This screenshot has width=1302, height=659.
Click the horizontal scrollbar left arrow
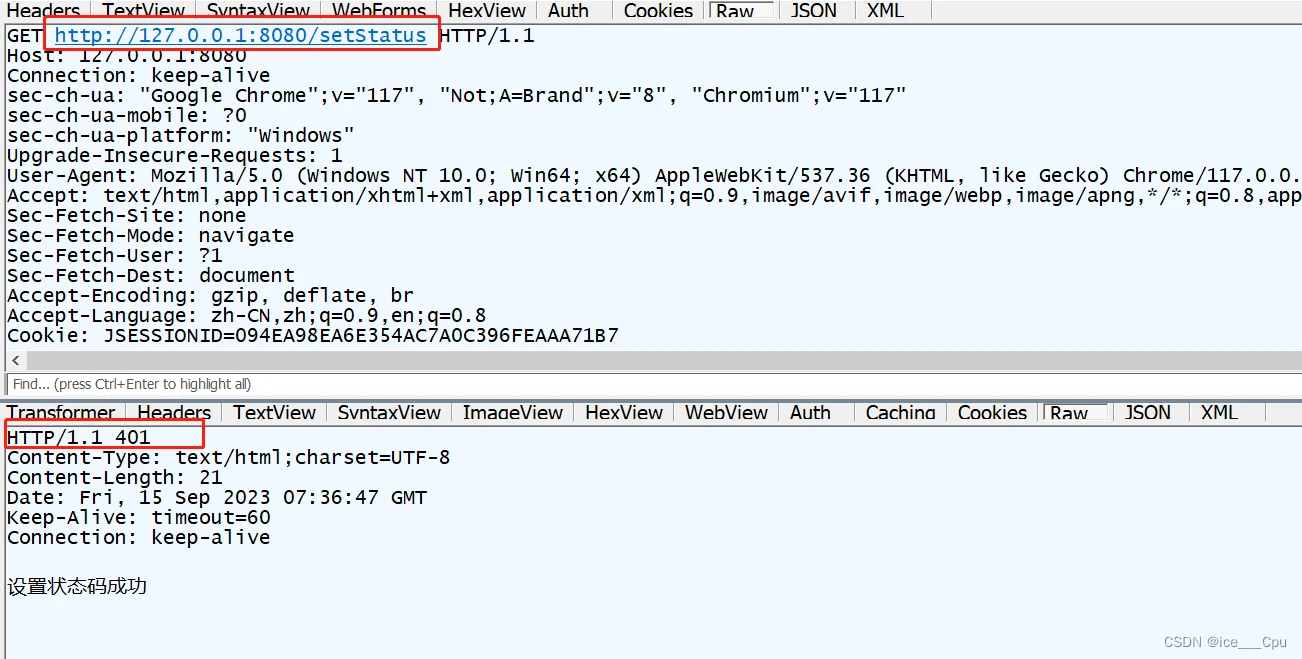coord(15,360)
